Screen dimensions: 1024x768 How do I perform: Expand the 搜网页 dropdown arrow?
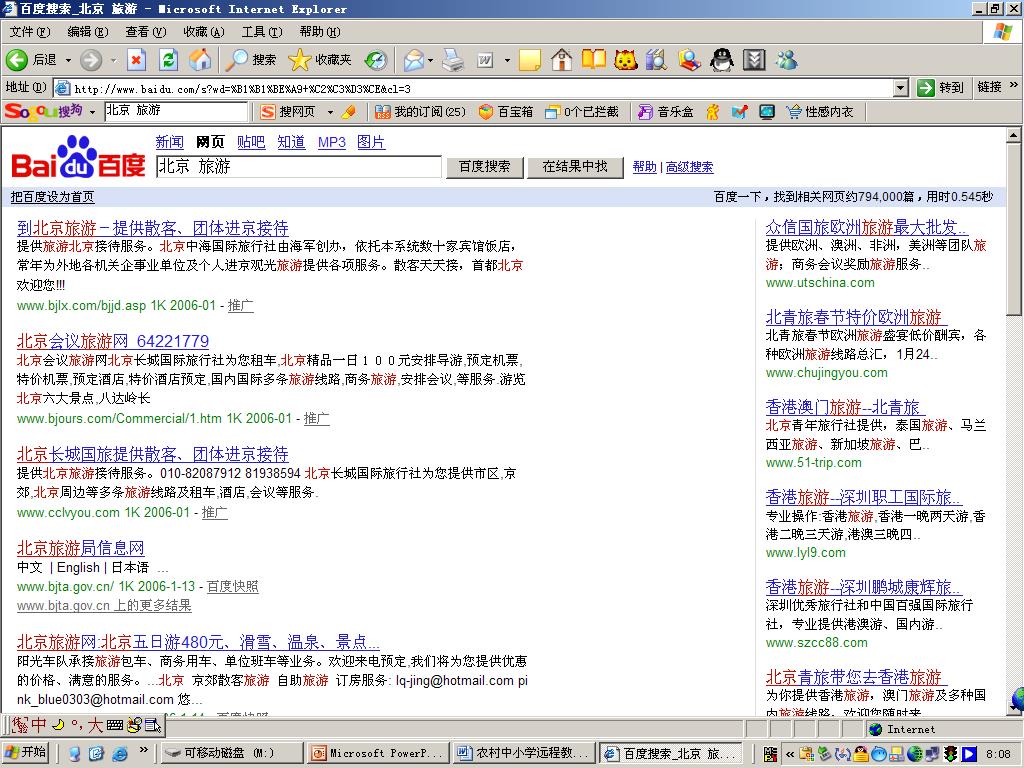click(x=330, y=112)
